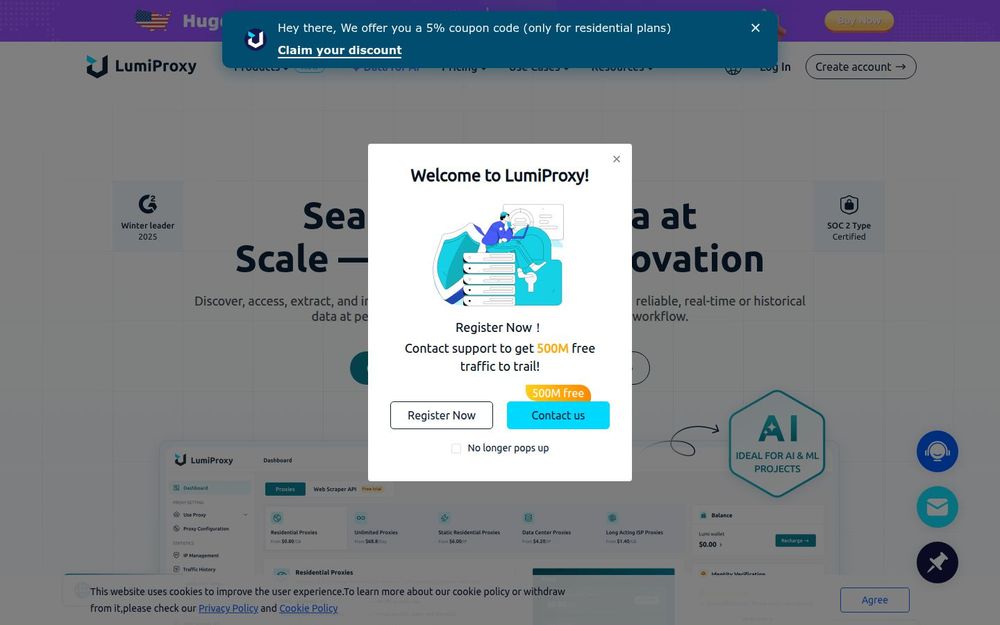Click the Register Now button
The height and width of the screenshot is (625, 1000).
[x=441, y=415]
